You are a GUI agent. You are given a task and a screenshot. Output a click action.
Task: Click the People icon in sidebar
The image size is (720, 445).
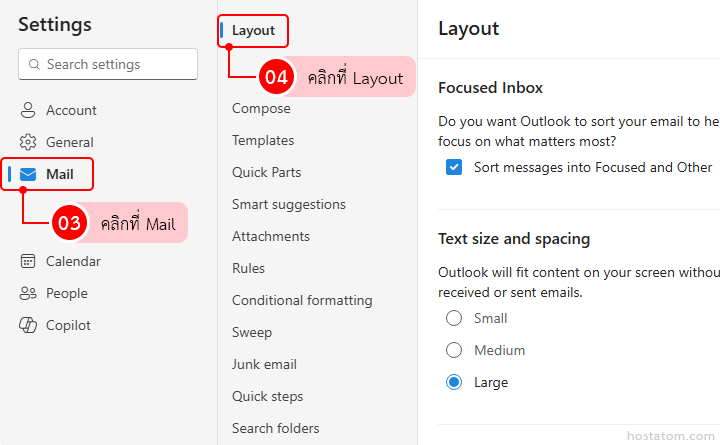point(28,293)
